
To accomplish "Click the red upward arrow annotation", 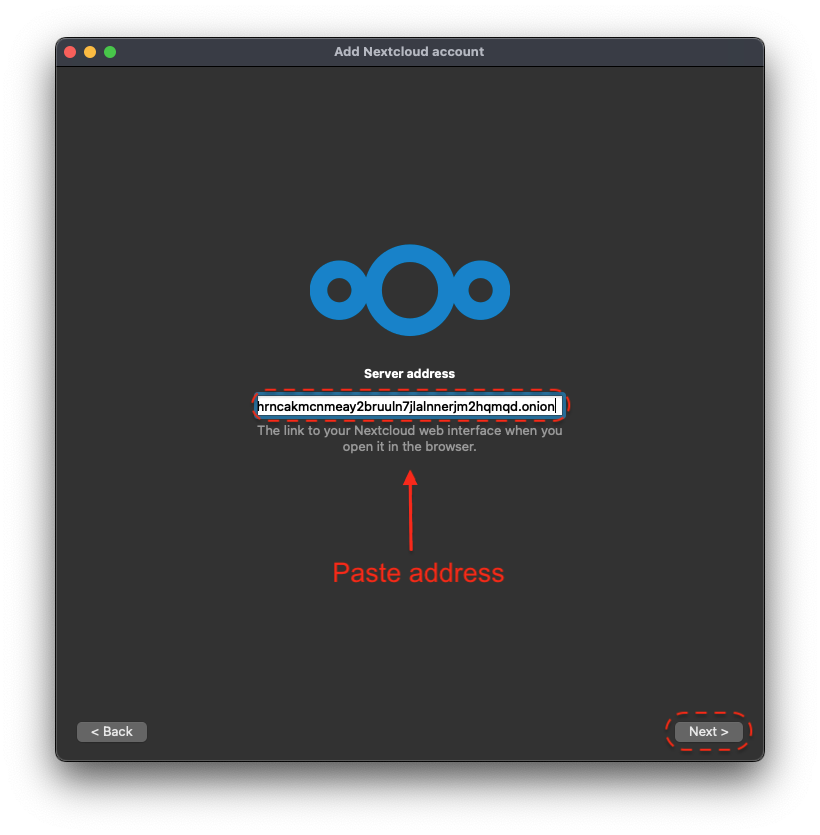I will point(410,510).
